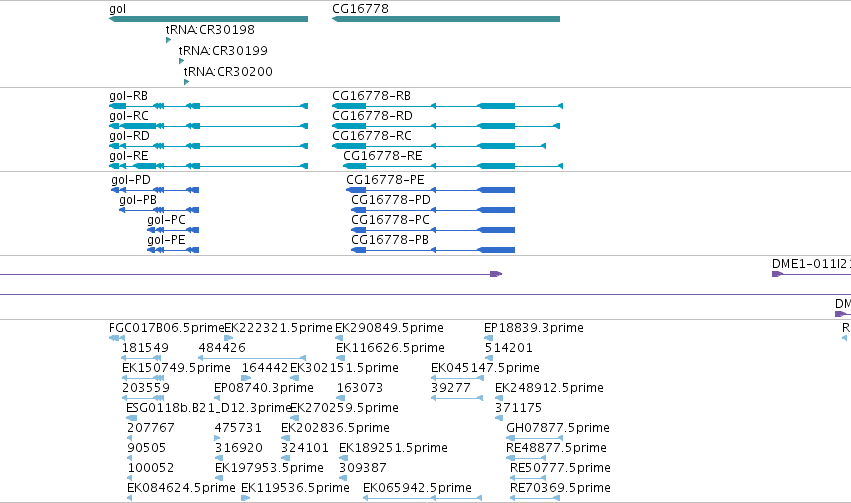Click the gol-PC protein feature
This screenshot has height=503, width=851.
(x=173, y=230)
